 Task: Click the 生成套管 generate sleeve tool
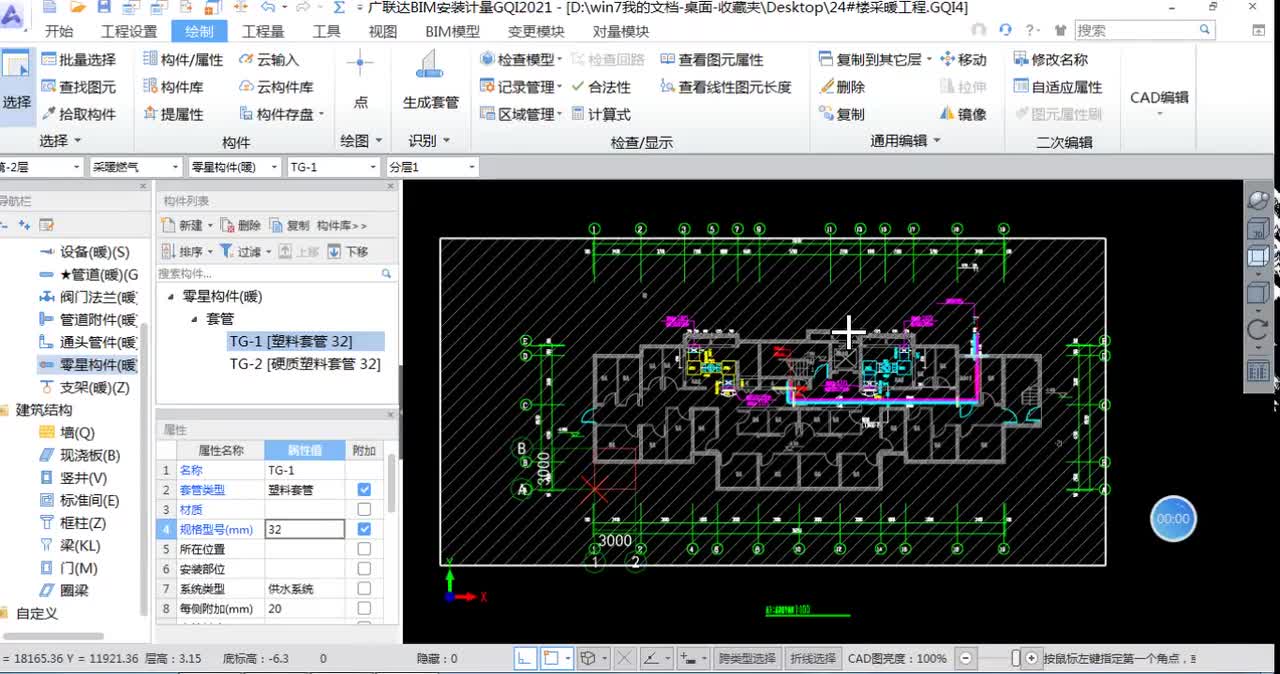pyautogui.click(x=431, y=82)
